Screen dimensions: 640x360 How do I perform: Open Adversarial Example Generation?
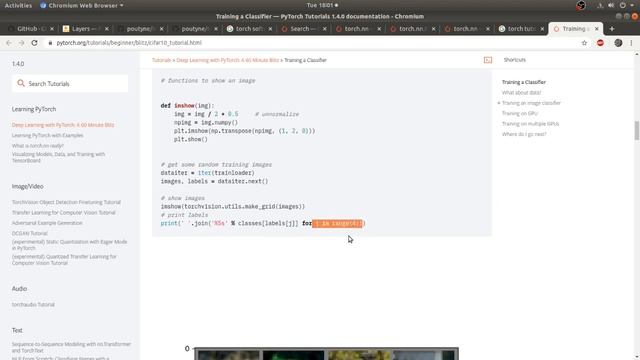click(x=47, y=223)
